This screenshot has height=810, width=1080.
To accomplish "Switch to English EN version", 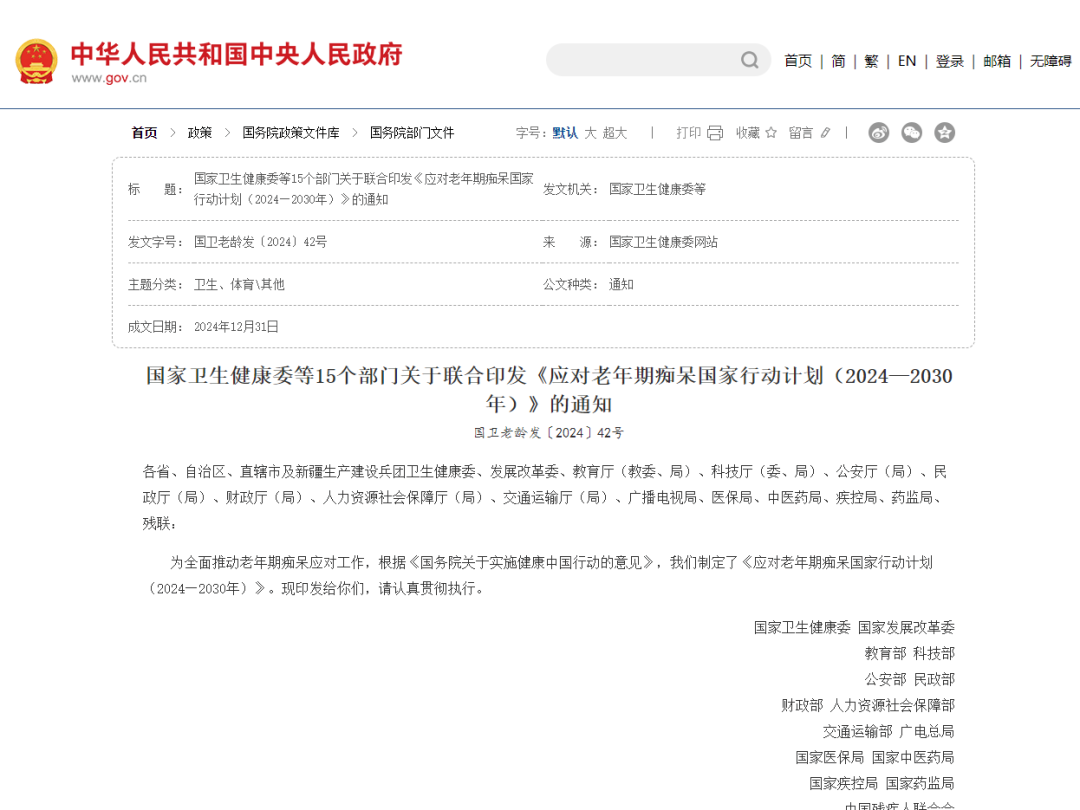I will coord(907,61).
